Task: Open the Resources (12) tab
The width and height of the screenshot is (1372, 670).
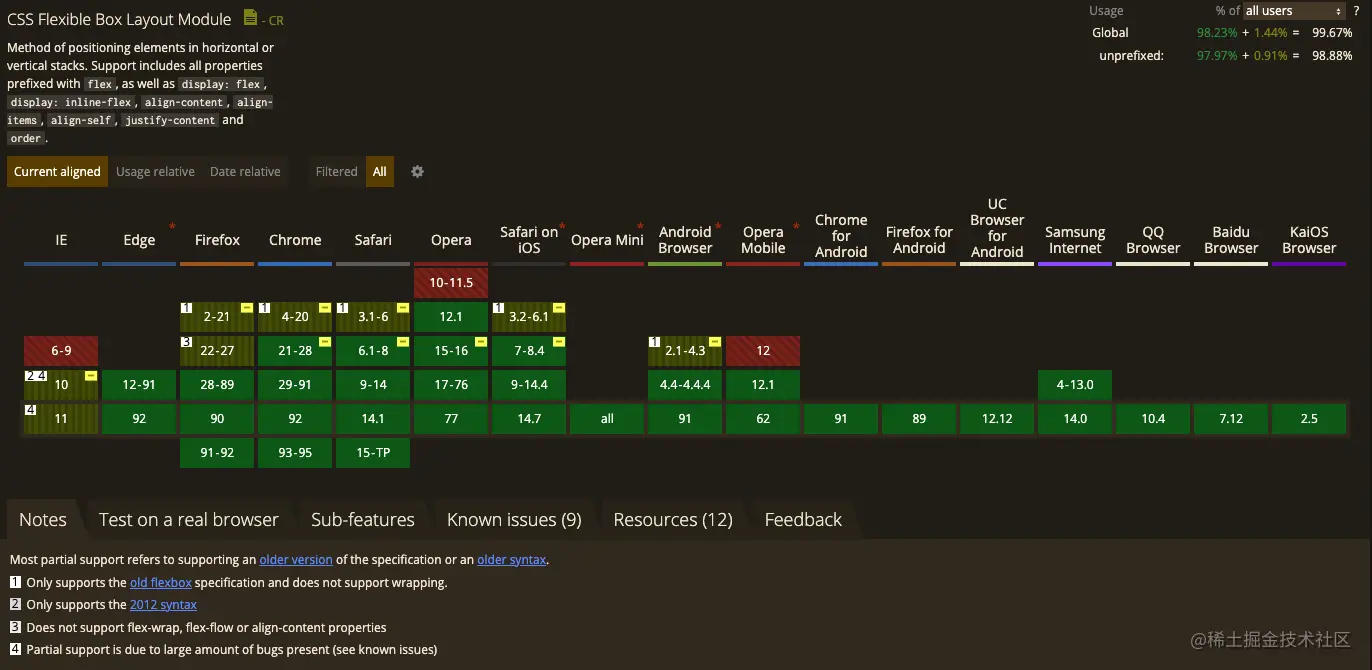Action: 673,519
